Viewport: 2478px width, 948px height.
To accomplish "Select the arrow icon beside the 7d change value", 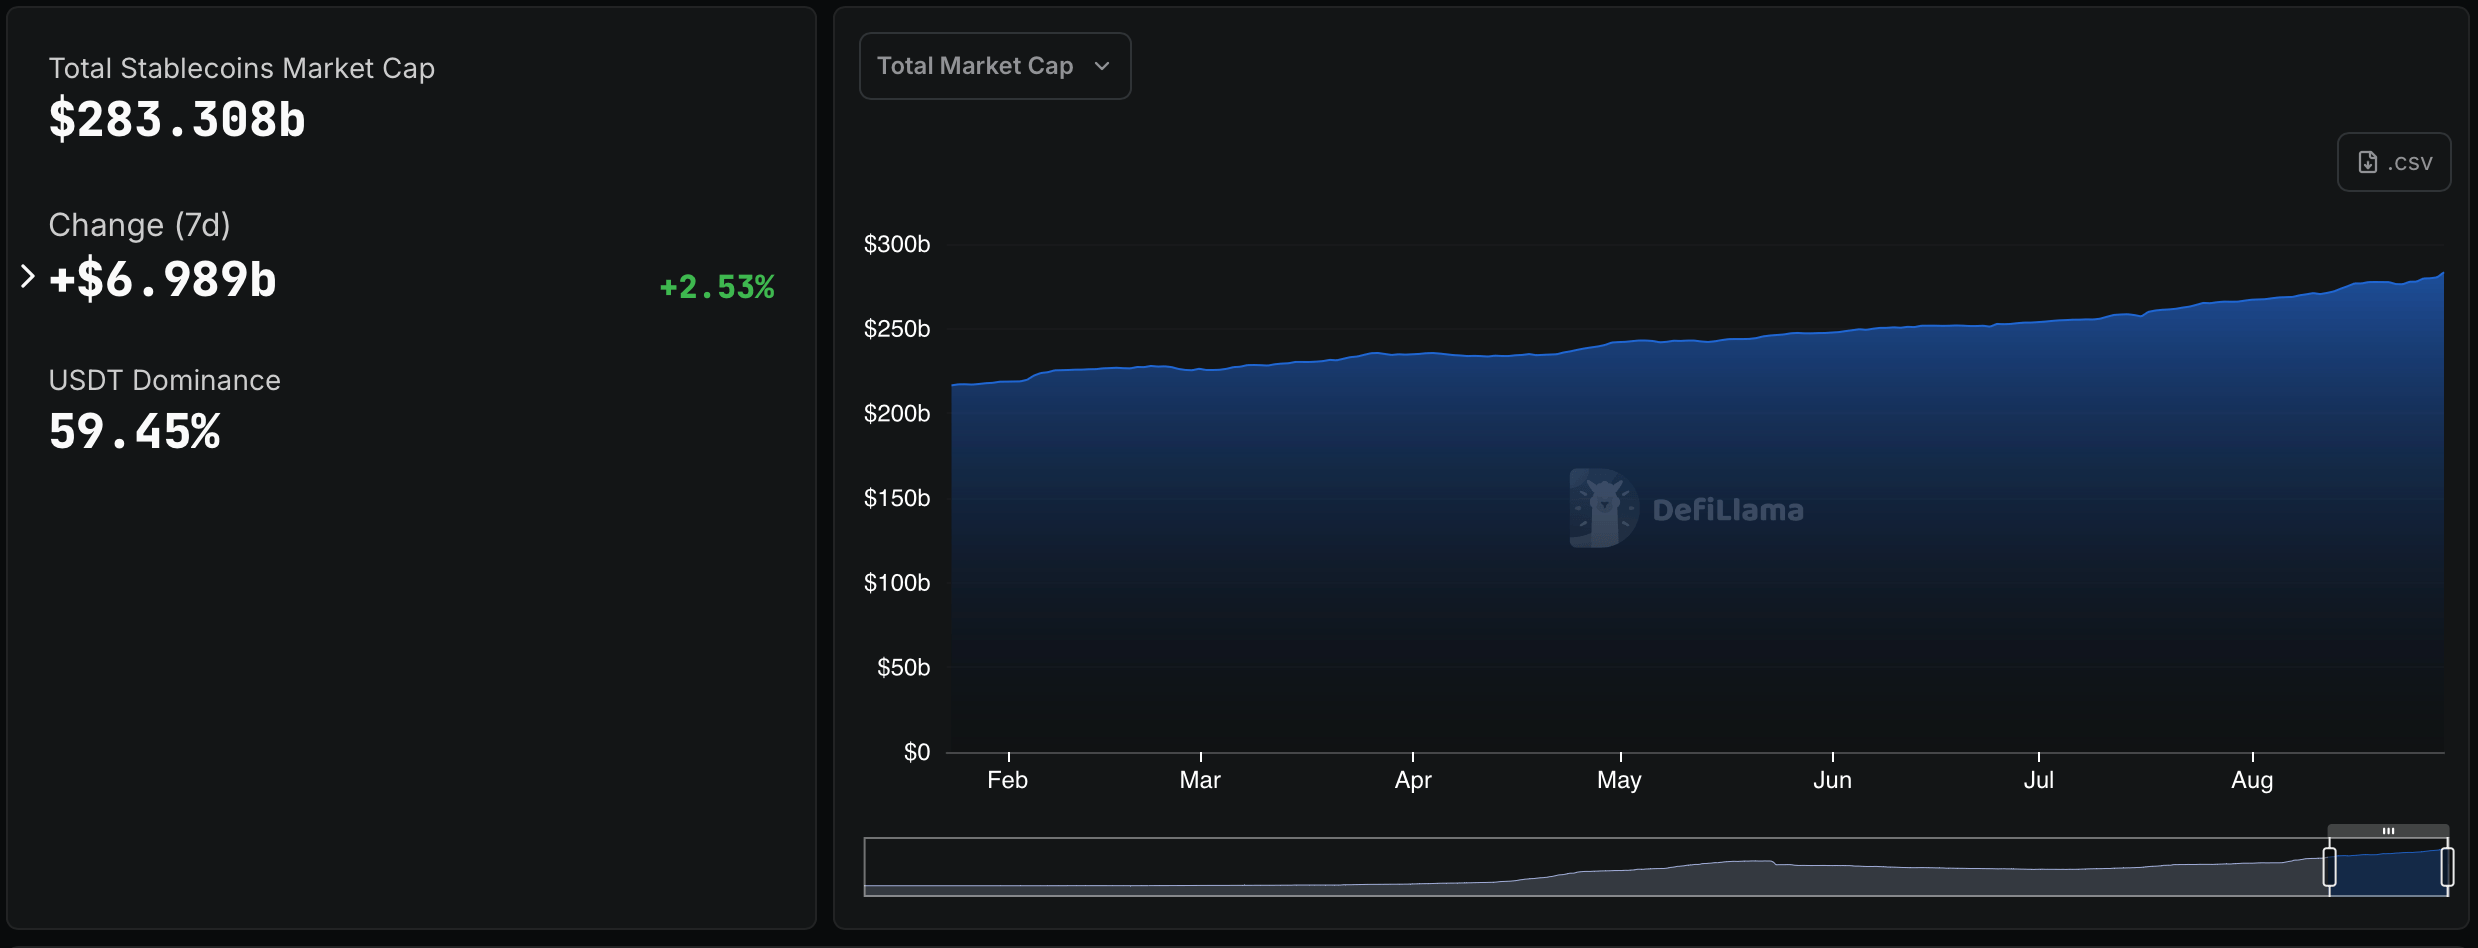I will (27, 275).
